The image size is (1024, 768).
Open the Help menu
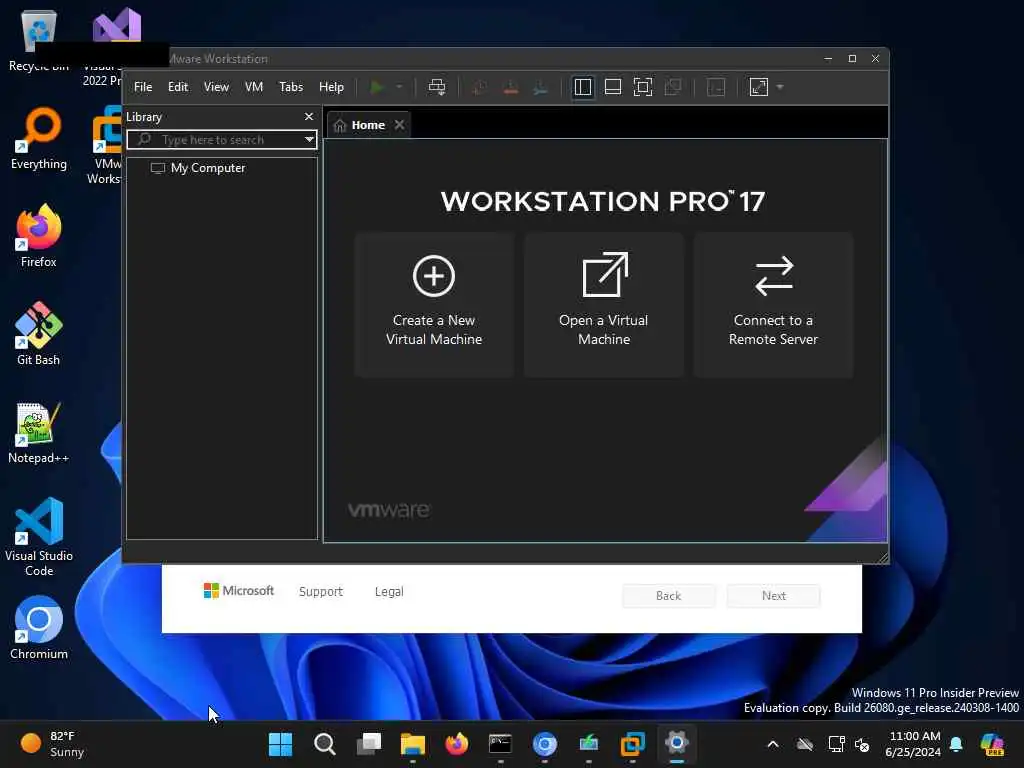click(331, 87)
